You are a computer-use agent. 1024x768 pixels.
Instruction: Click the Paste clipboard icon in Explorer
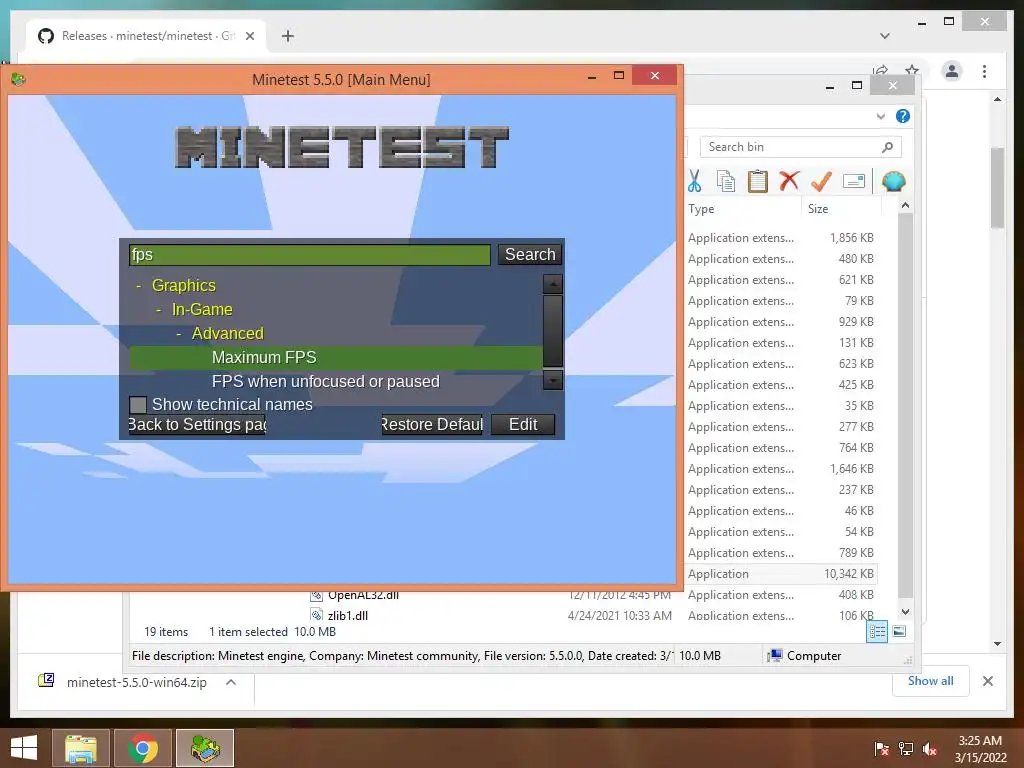click(758, 182)
